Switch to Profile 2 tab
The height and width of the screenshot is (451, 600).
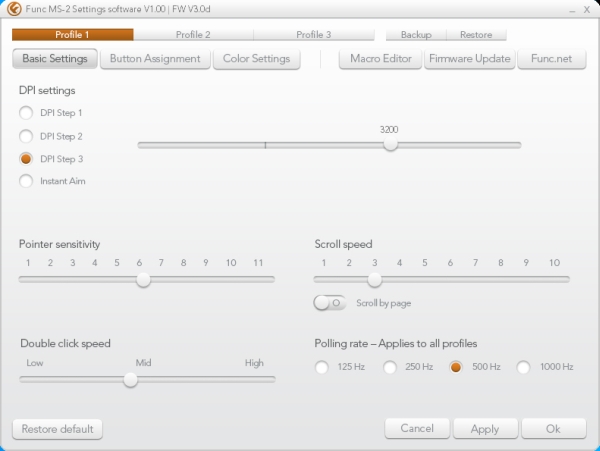[193, 35]
